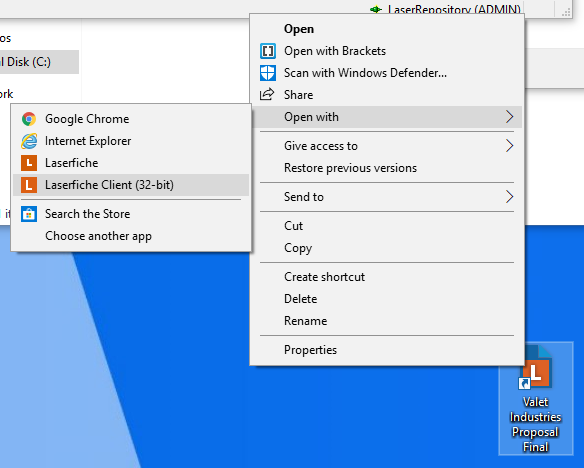
Task: Select the Send to entry
Action: 387,197
